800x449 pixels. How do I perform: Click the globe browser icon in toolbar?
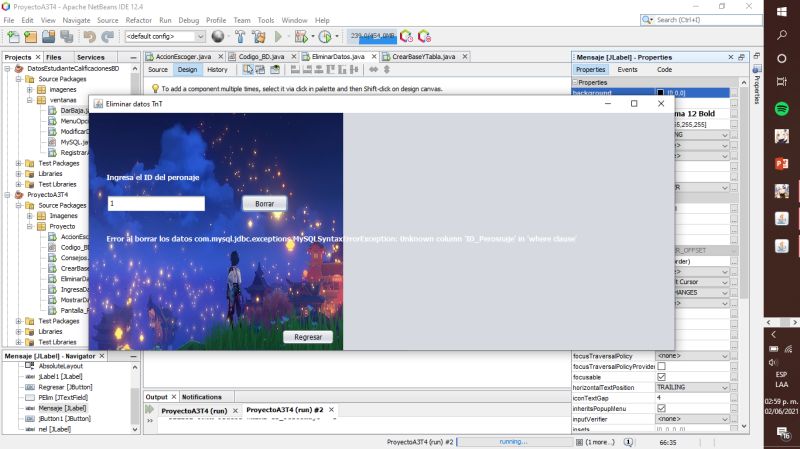[218, 36]
